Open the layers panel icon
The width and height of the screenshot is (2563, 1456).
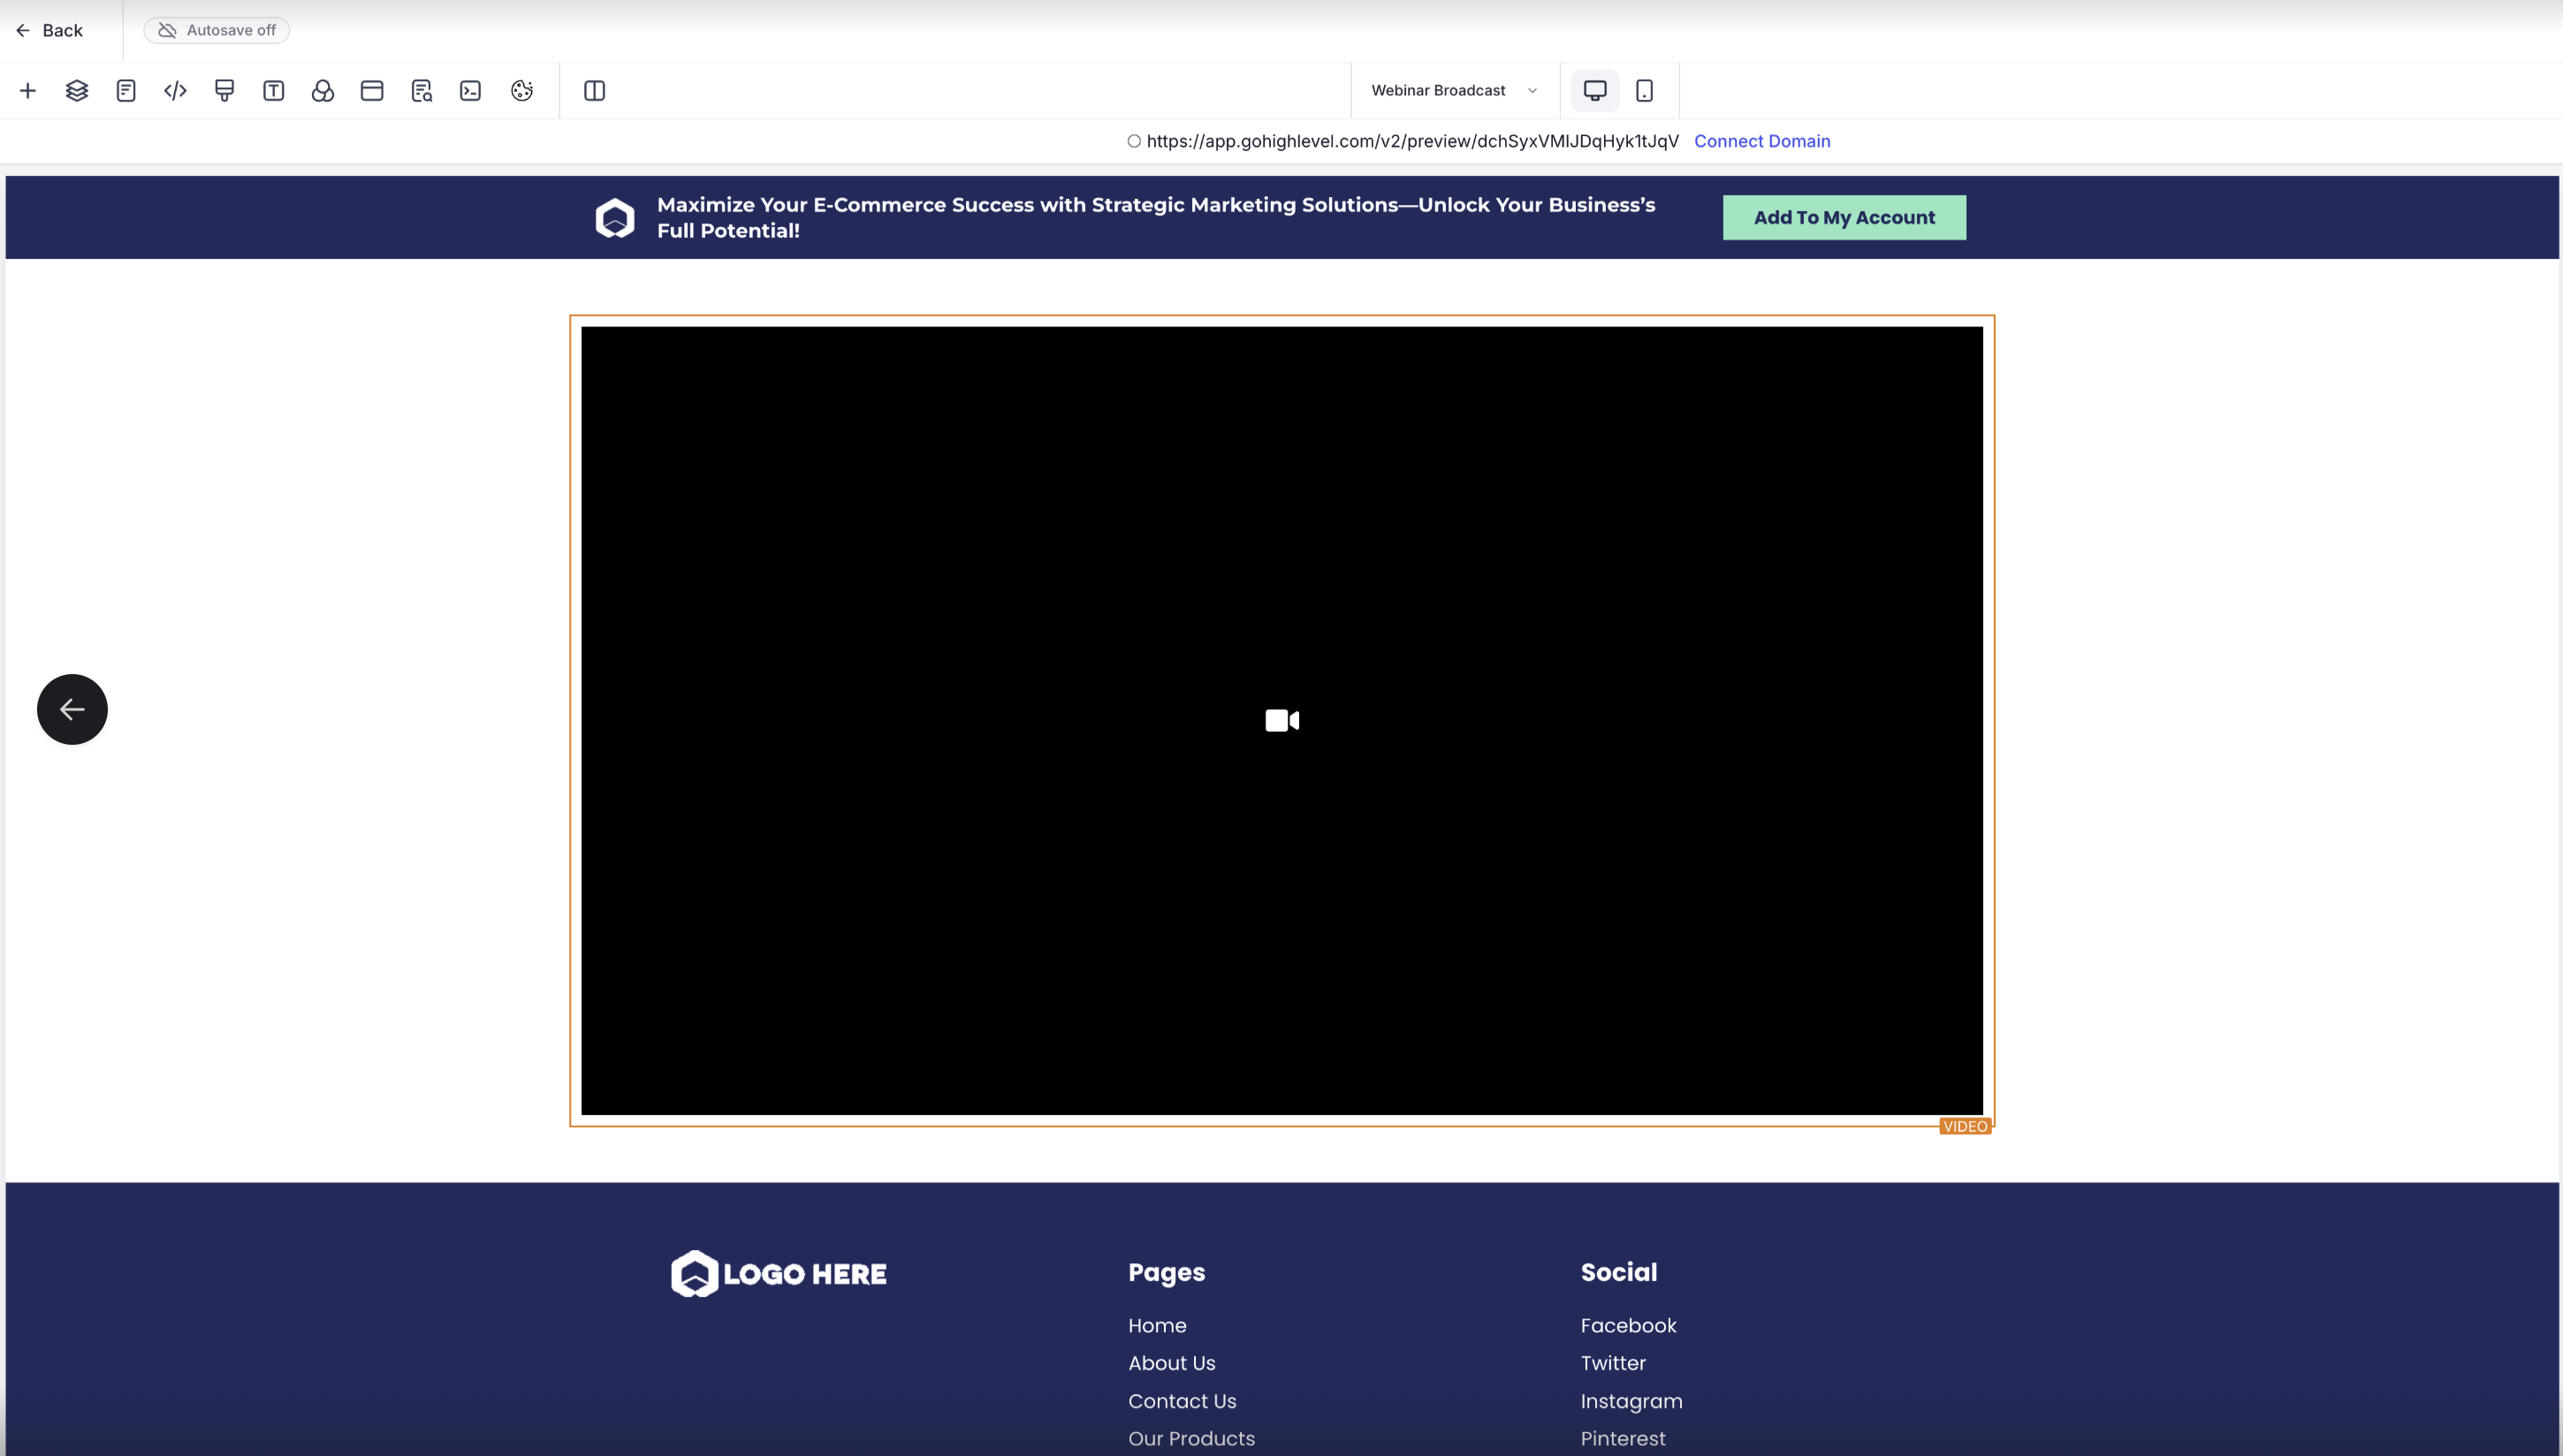click(x=77, y=91)
